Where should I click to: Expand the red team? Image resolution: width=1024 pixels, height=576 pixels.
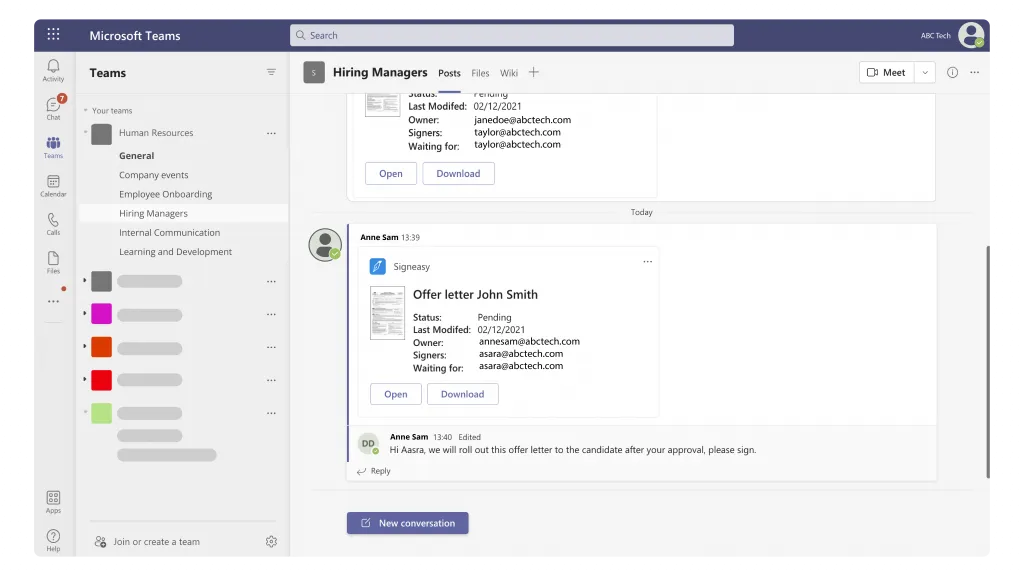click(x=85, y=379)
